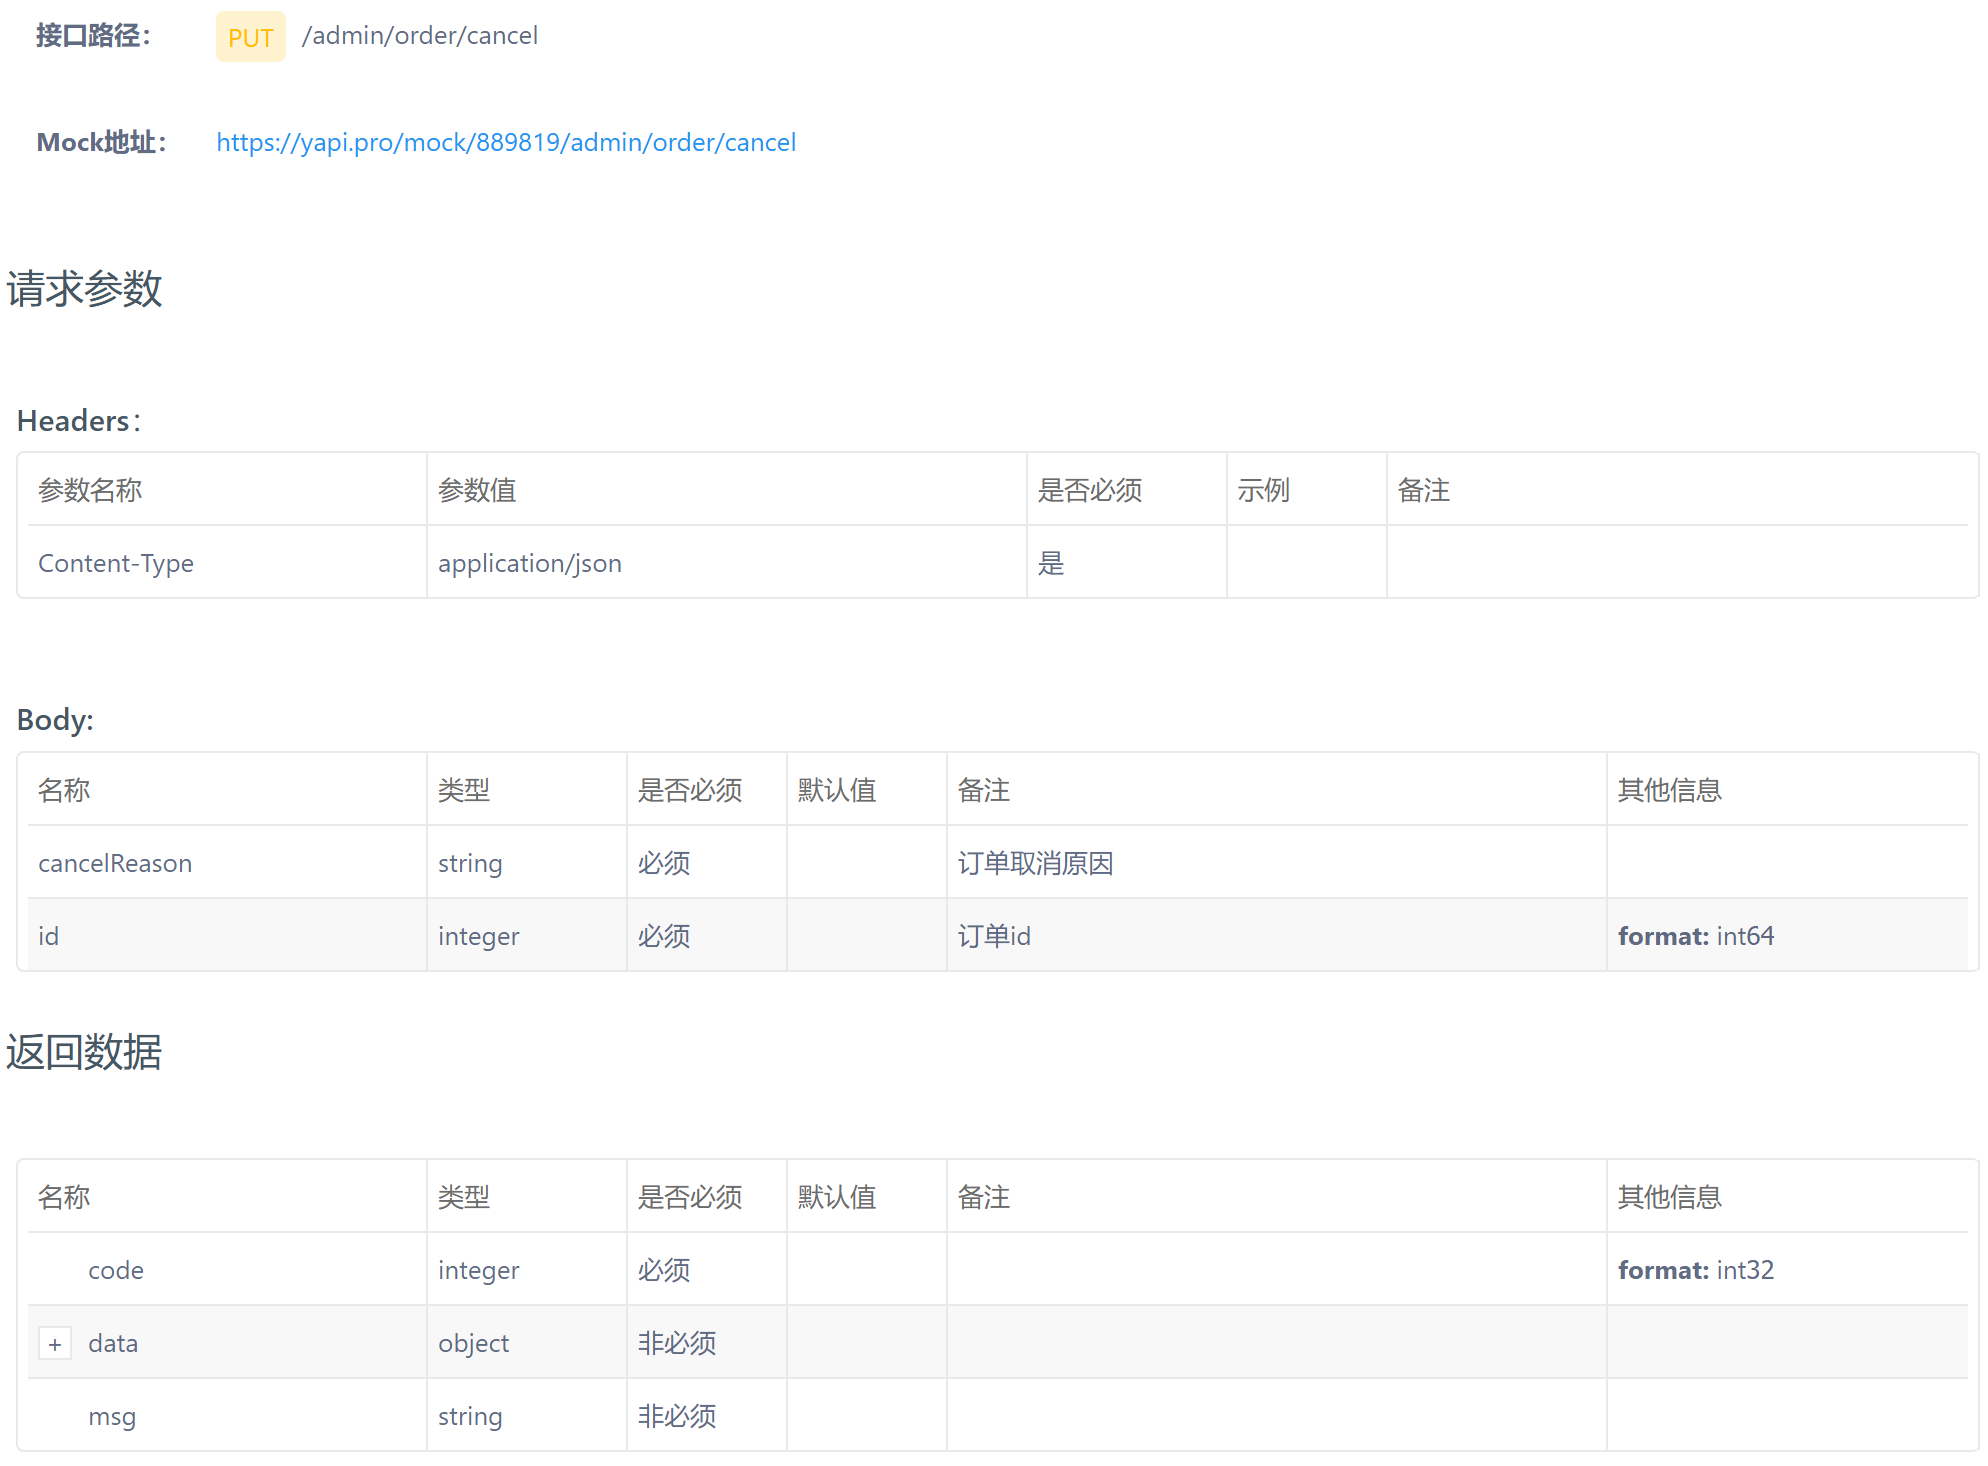Click the 返回数据 section heading
Screen dimensions: 1988x1466
point(84,1052)
